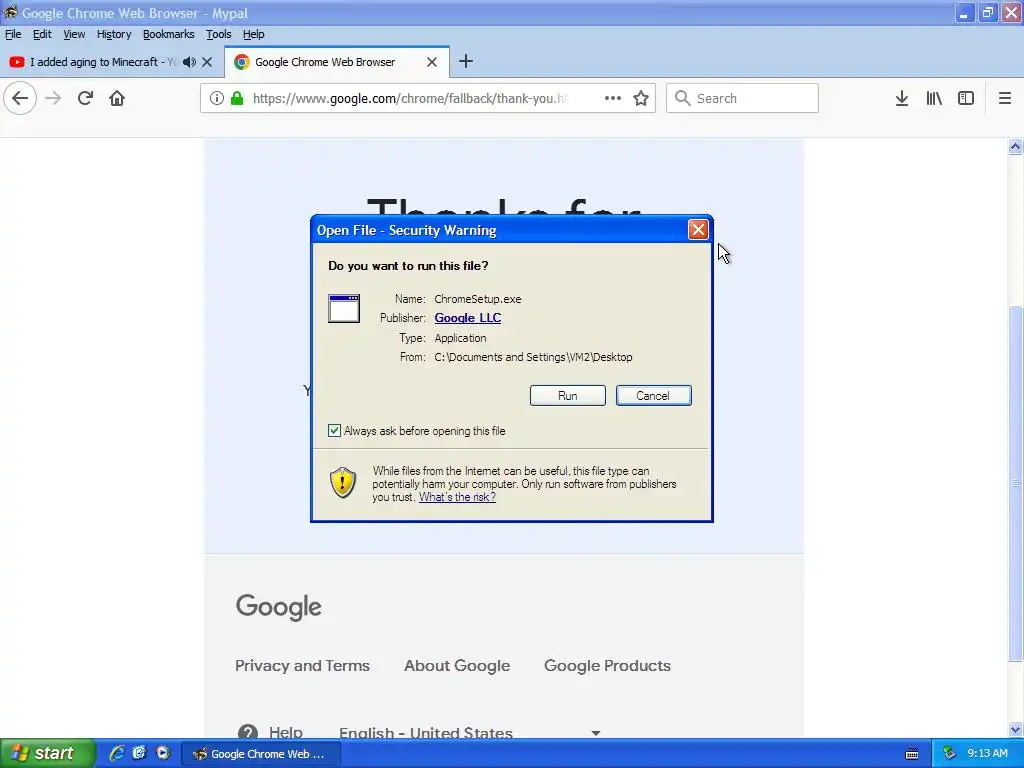Open the Privacy and Terms link

(302, 665)
